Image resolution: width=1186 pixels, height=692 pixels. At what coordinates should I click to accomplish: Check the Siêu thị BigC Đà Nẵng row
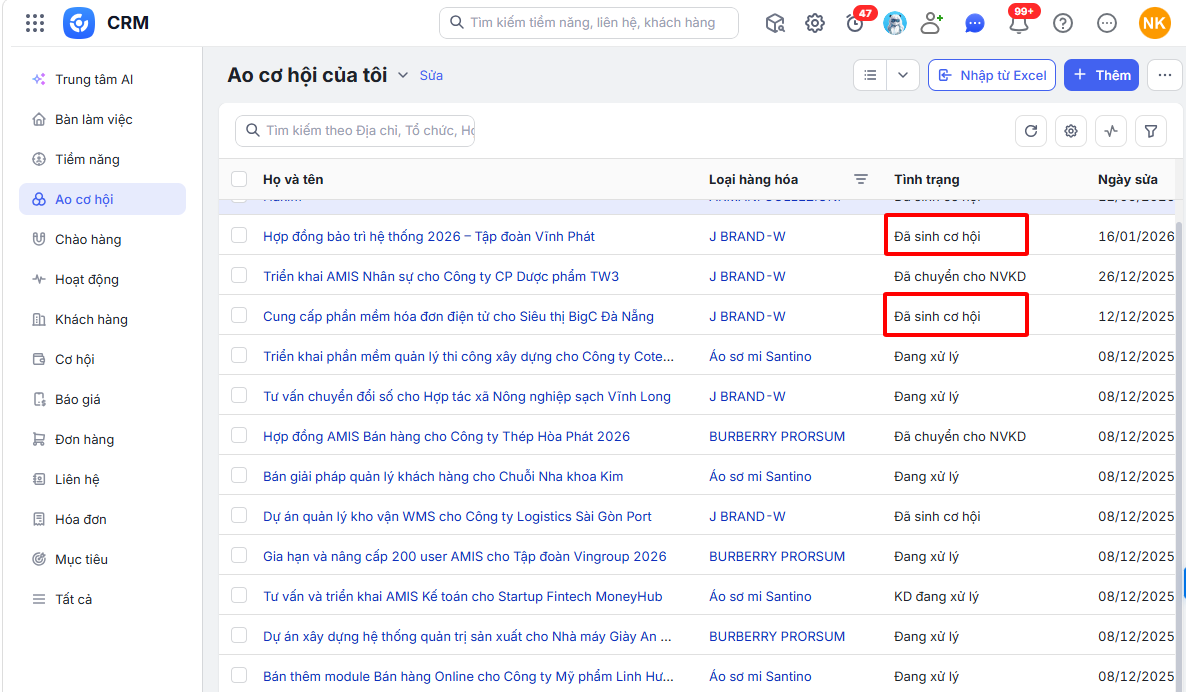pos(239,315)
